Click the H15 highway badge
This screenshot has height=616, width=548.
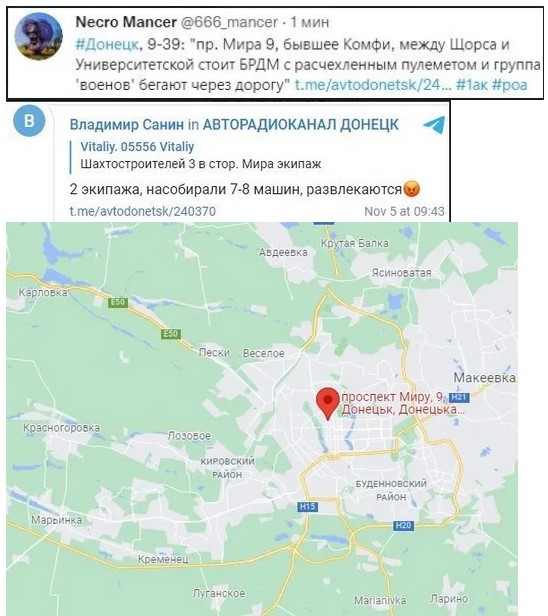tap(308, 506)
